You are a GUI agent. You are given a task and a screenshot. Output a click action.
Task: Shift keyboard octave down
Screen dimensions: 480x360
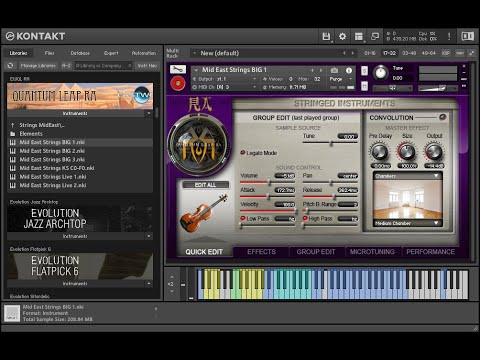point(172,291)
